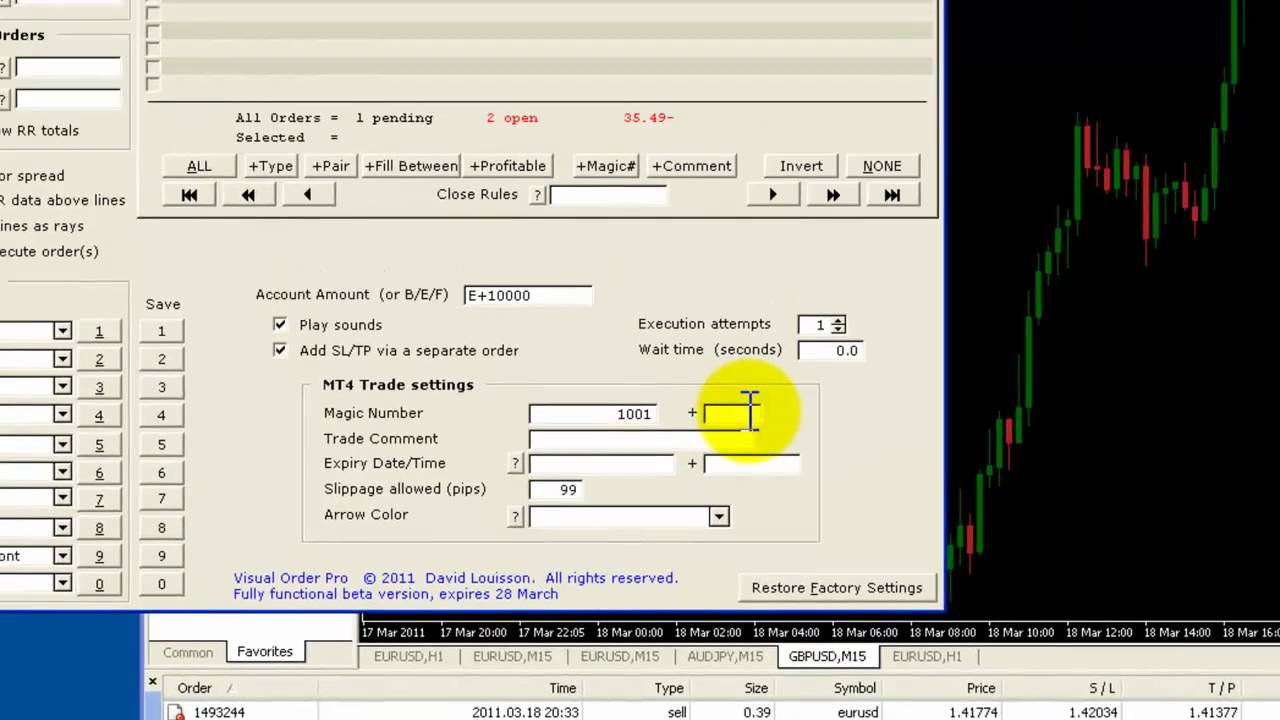This screenshot has height=720, width=1280.
Task: Advance to next order with single right arrow
Action: (x=772, y=195)
